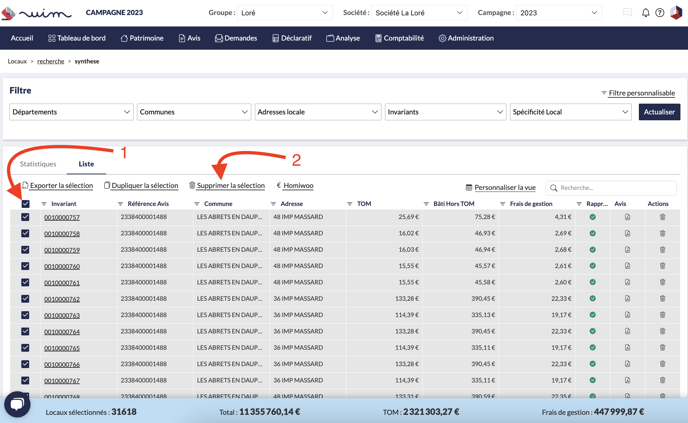The height and width of the screenshot is (423, 688).
Task: Switch to the Statistiques tab
Action: tap(38, 164)
